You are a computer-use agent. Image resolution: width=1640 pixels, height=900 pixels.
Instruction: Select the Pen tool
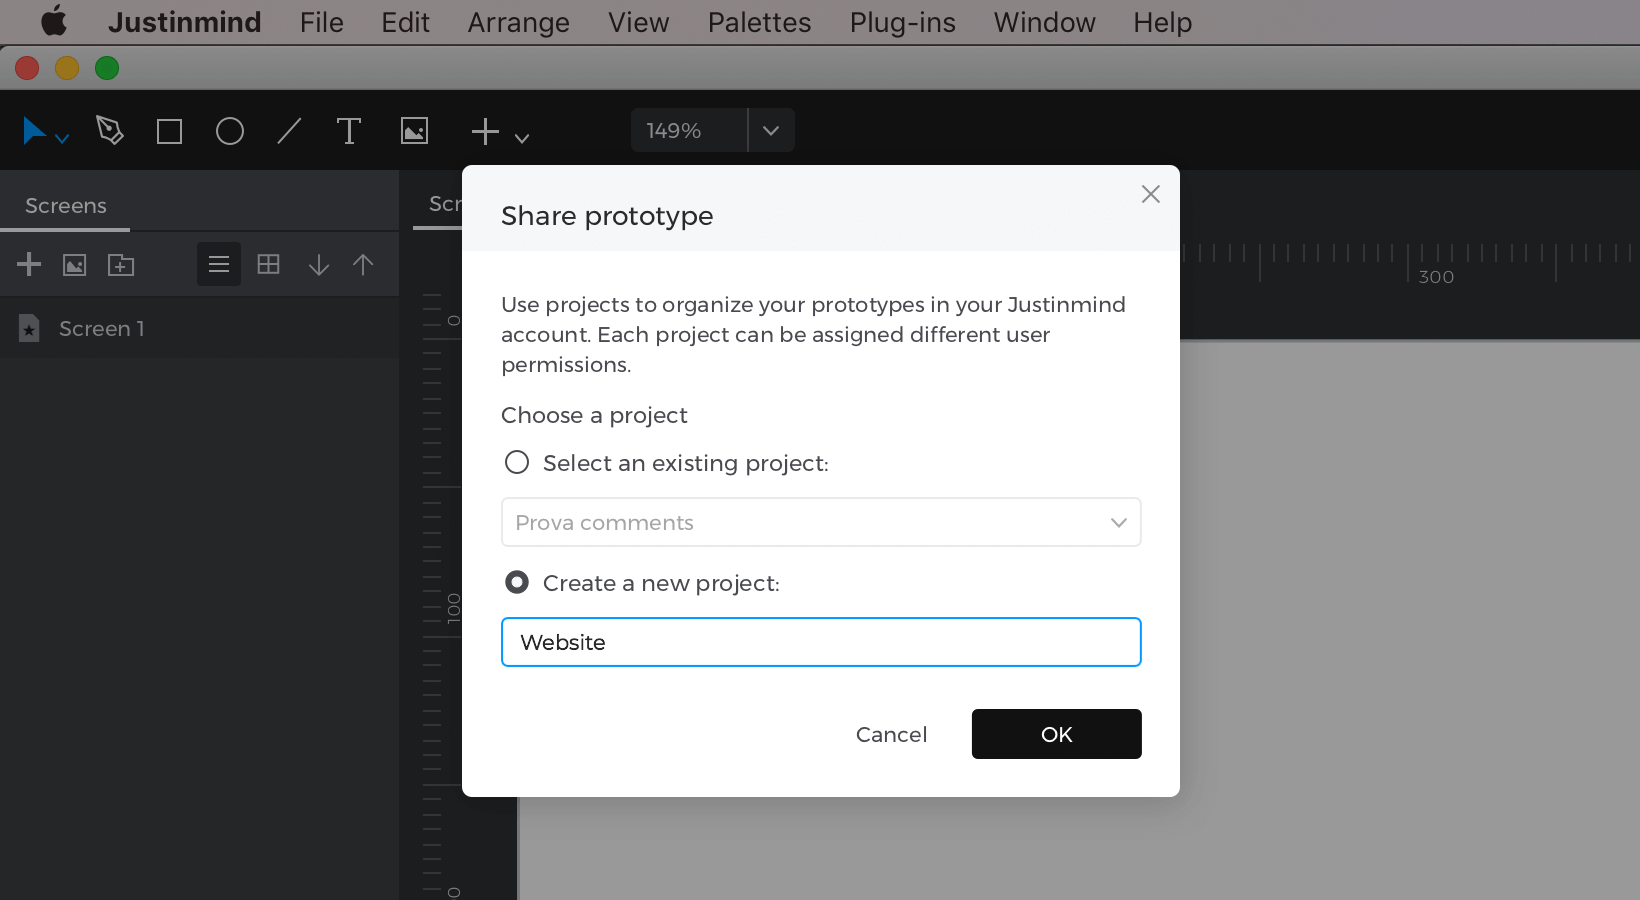pos(110,130)
